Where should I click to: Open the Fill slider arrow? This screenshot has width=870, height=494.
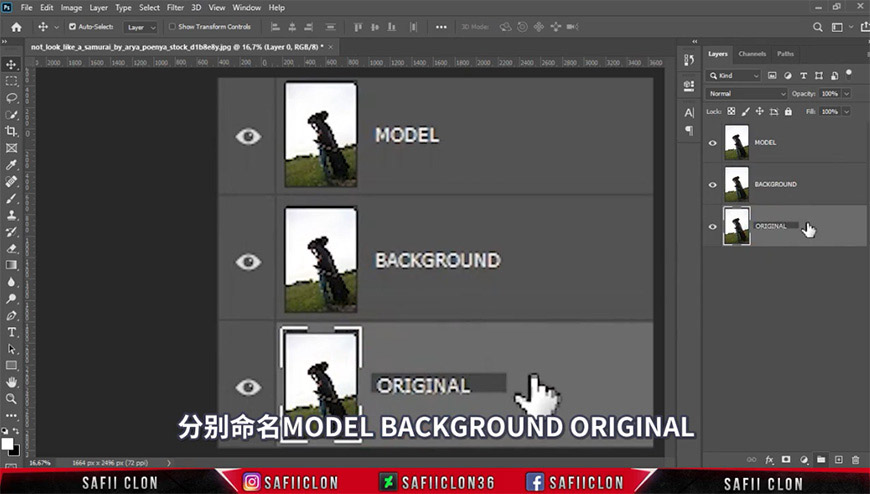click(847, 112)
